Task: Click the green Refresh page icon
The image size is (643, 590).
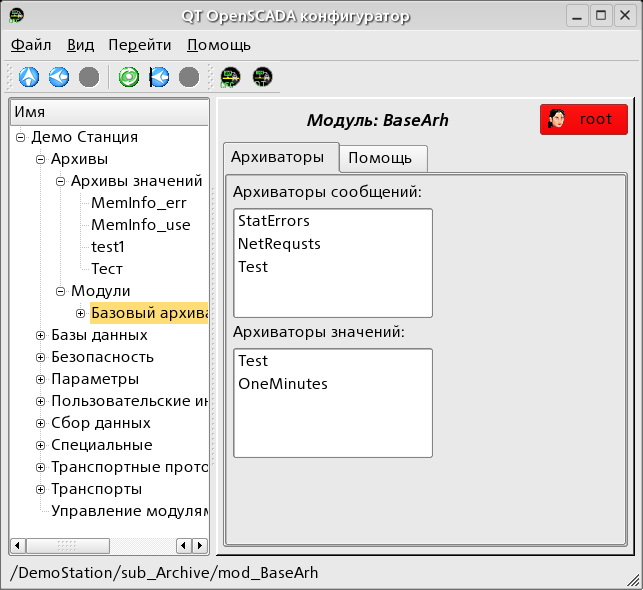Action: pyautogui.click(x=128, y=76)
